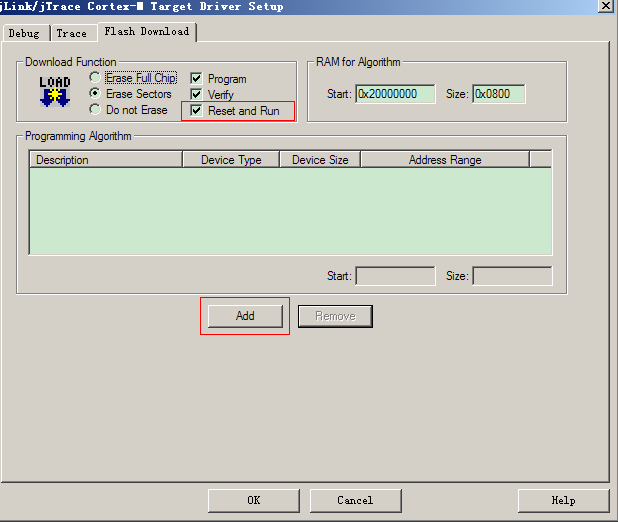The image size is (618, 522).
Task: Add a programming algorithm
Action: point(245,316)
